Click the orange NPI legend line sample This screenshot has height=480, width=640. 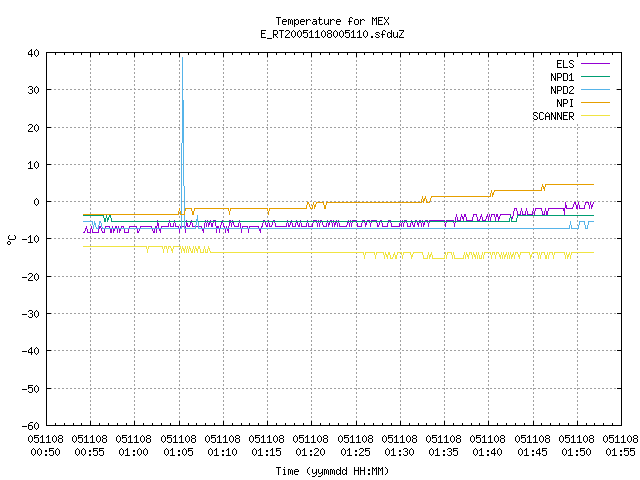click(x=595, y=102)
